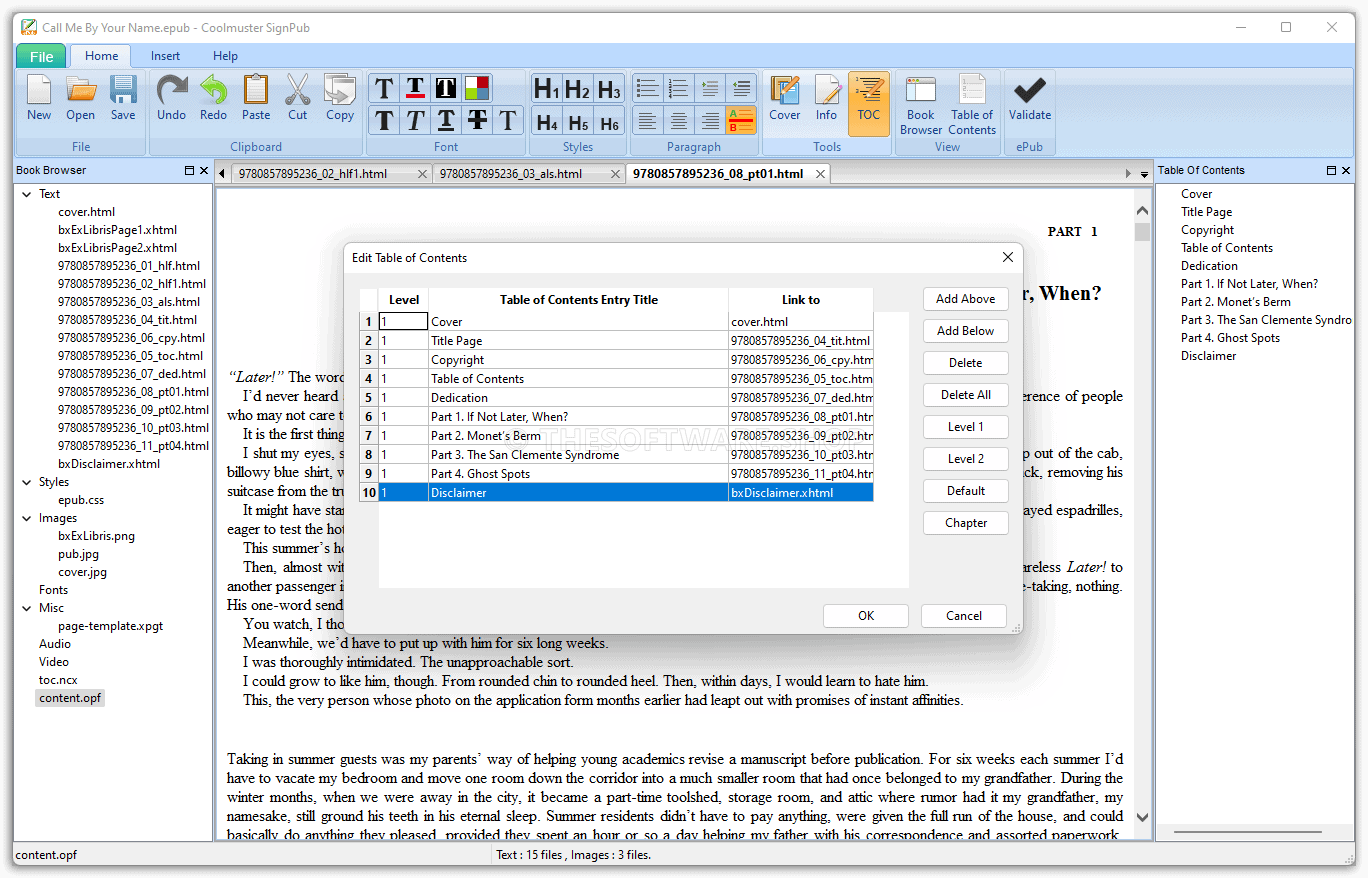Copy the selected text
Screen dimensions: 1368x878
(340, 99)
